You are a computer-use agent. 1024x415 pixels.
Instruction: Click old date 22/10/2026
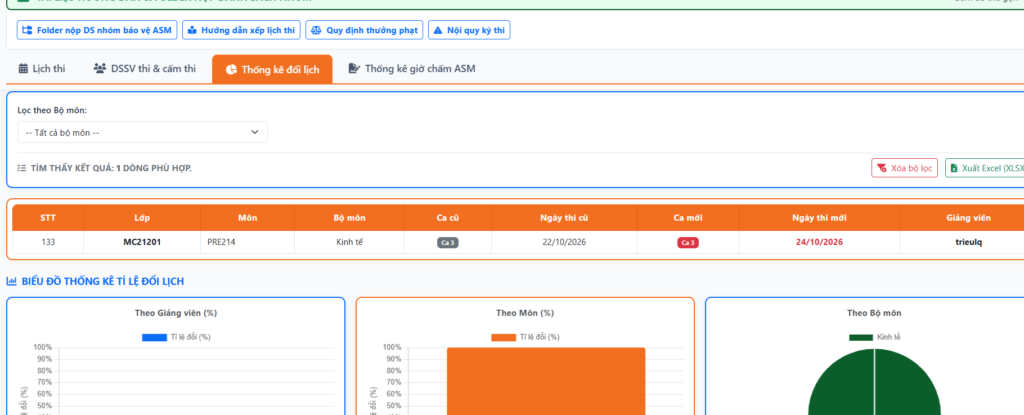[x=564, y=242]
